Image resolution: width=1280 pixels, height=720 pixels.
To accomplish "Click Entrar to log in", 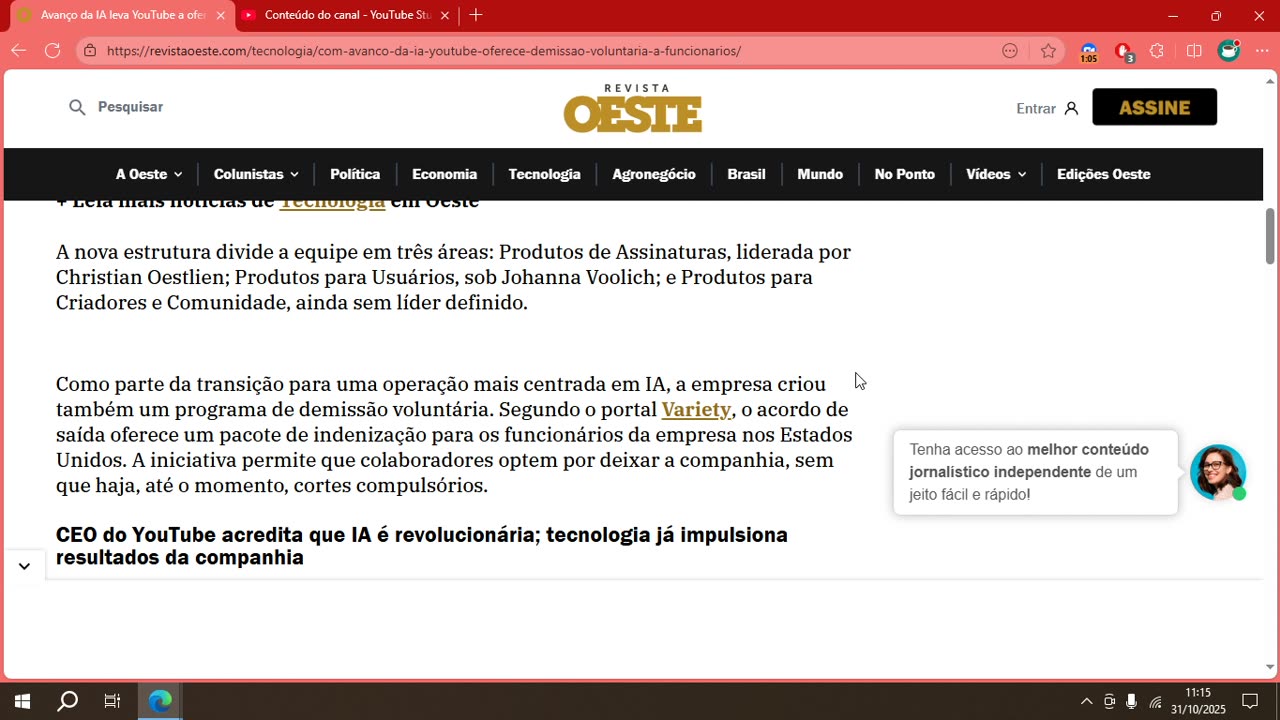I will (1036, 108).
